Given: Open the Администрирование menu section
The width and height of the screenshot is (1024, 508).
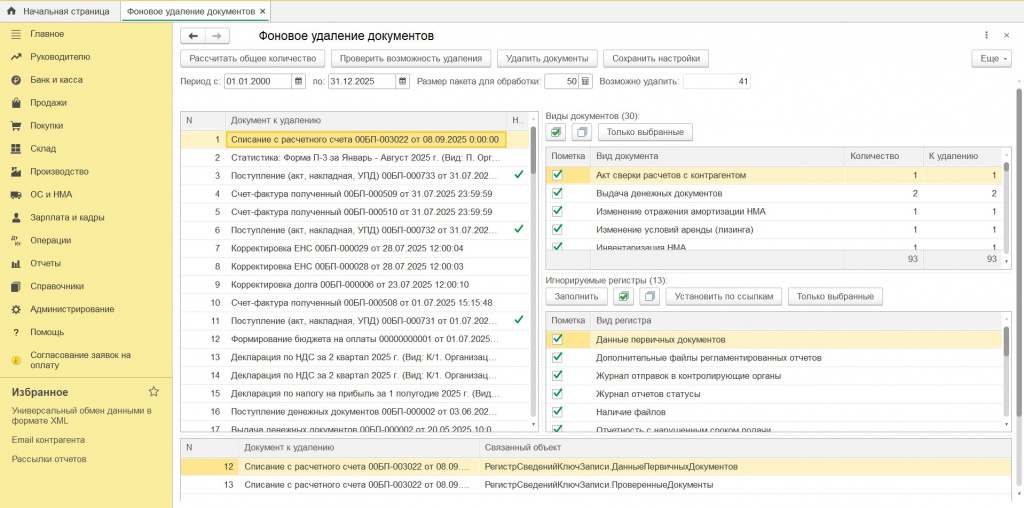Looking at the screenshot, I should coord(72,309).
